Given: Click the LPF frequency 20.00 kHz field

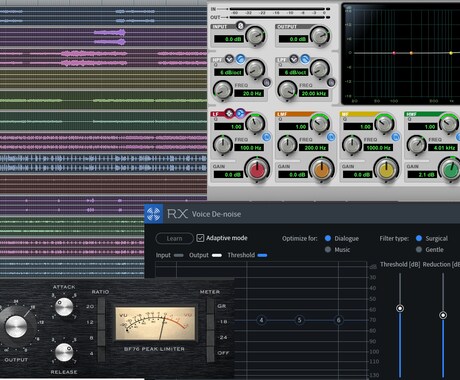Looking at the screenshot, I should 314,93.
